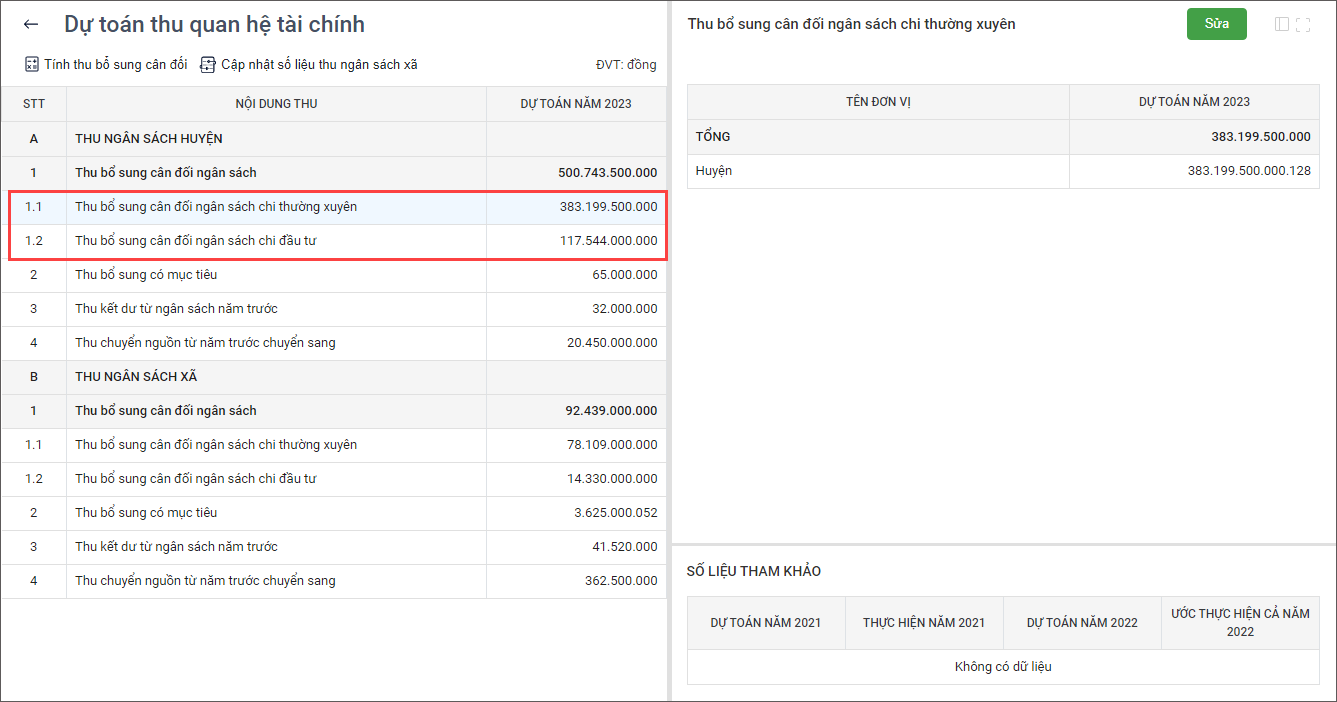This screenshot has width=1337, height=702.
Task: Click the THU NGÂN SÁCH HUYỆN section header
Action: (149, 139)
